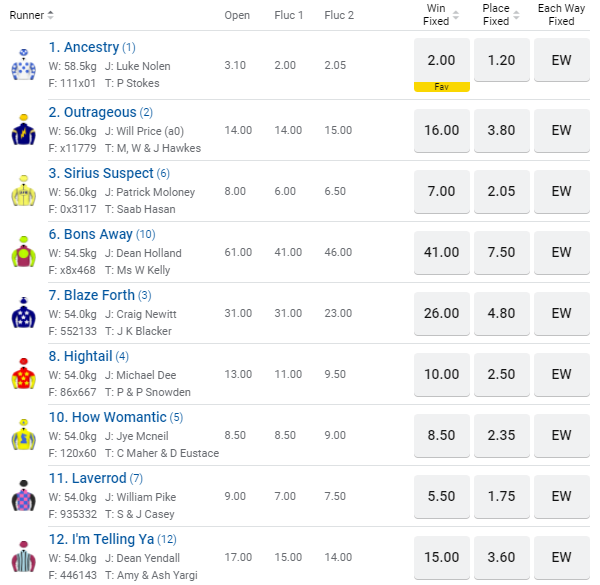Click How Womantic jockey silks icon
The width and height of the screenshot is (600, 585).
(24, 436)
